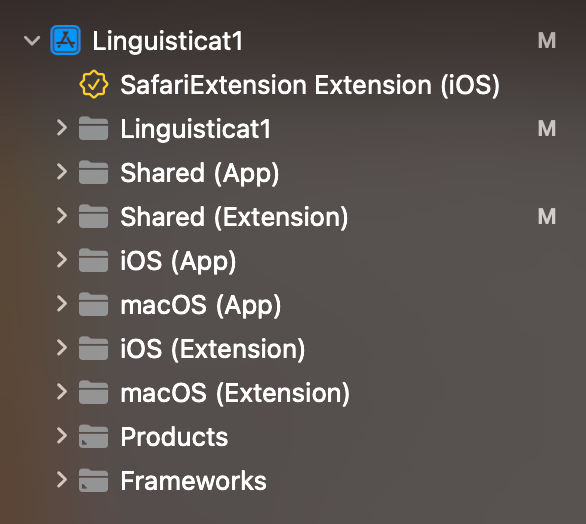Select the Frameworks group label
The height and width of the screenshot is (524, 586).
tap(193, 481)
